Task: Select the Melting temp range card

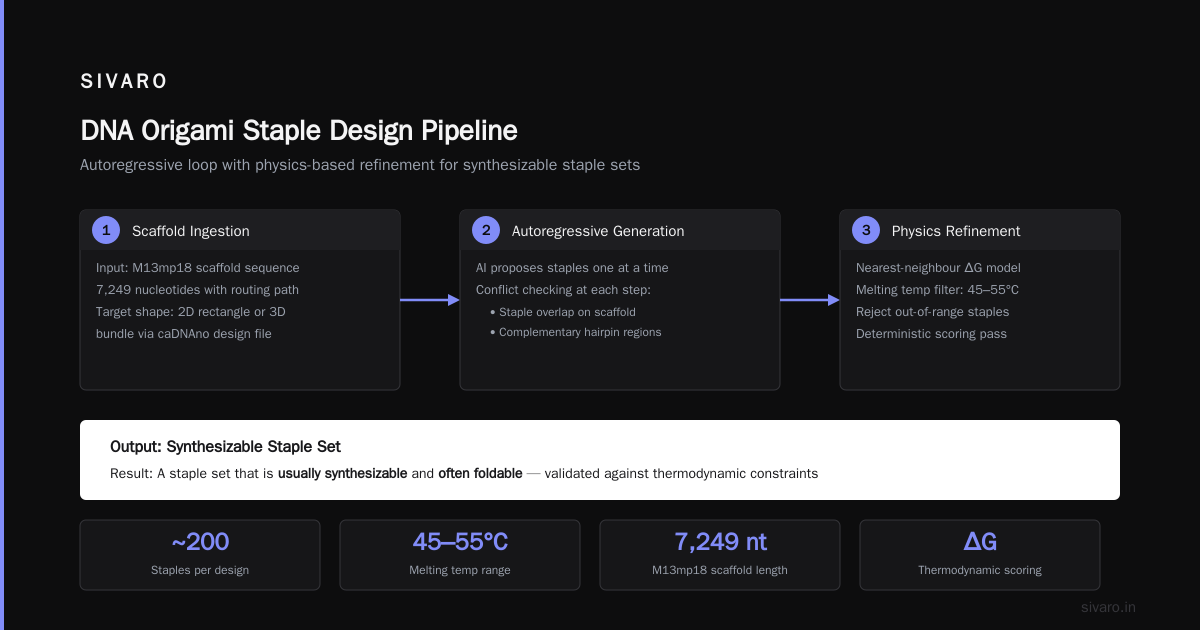Action: [460, 553]
